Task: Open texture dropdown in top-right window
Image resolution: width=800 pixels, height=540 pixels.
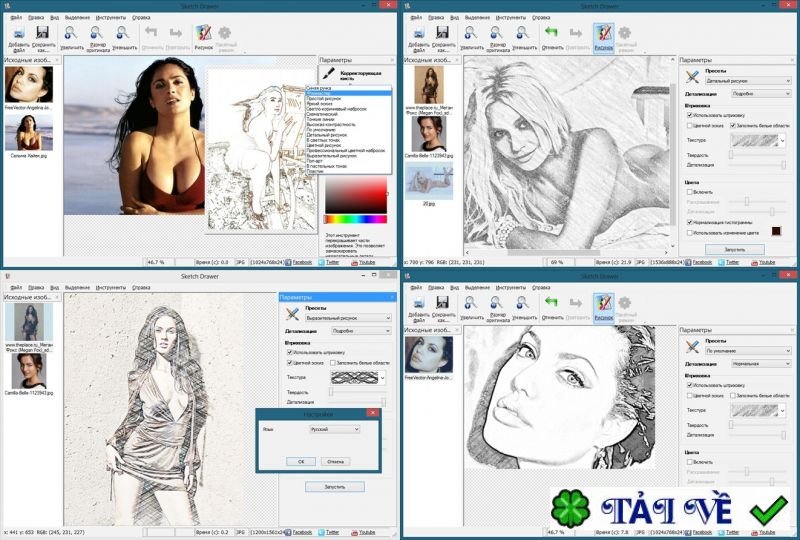Action: coord(758,140)
